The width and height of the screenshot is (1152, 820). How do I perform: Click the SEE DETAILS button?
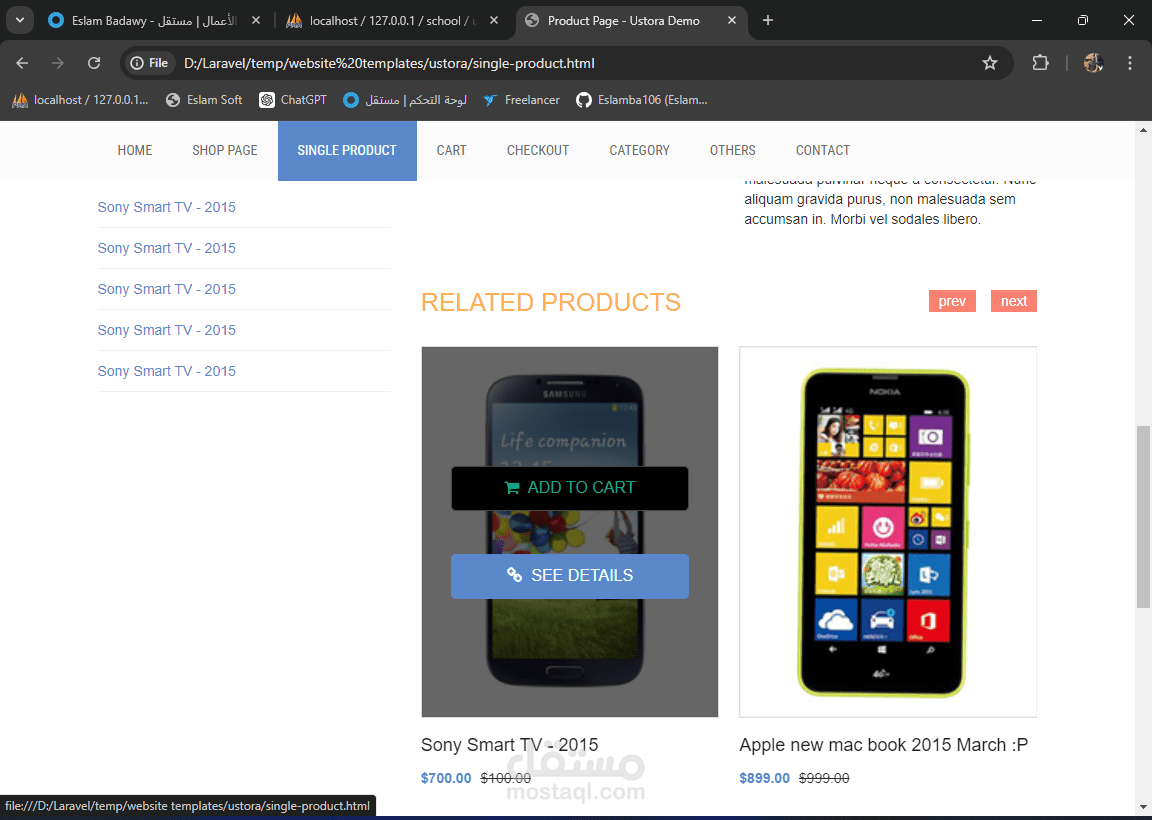[x=569, y=576]
